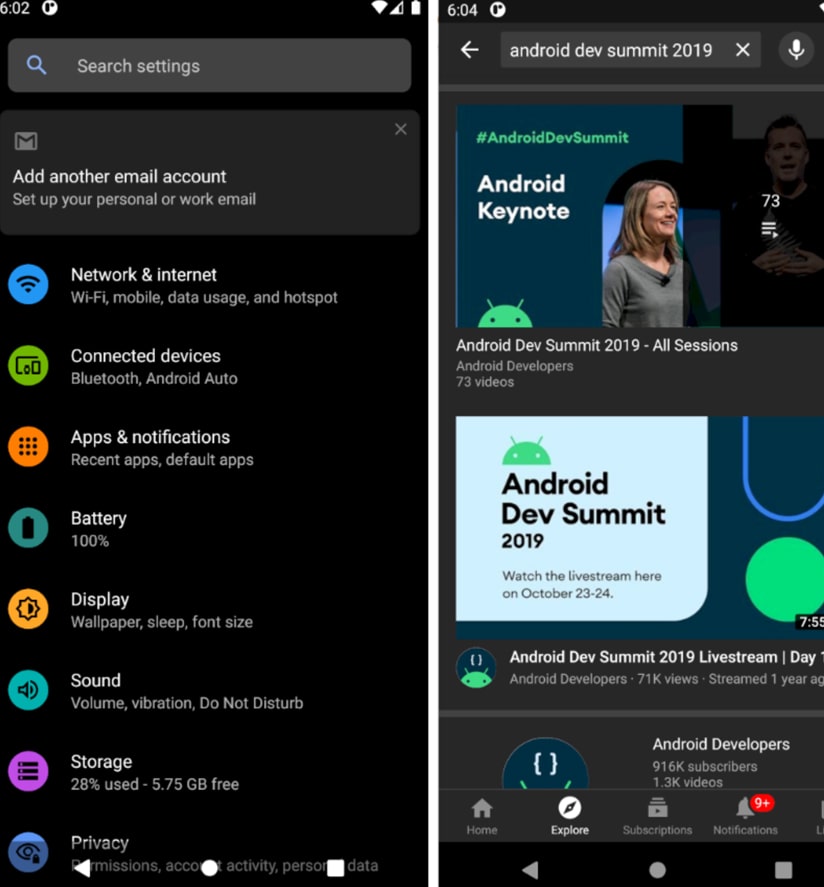This screenshot has width=824, height=887.
Task: Tap the back navigation triangle in Settings
Action: (83, 868)
